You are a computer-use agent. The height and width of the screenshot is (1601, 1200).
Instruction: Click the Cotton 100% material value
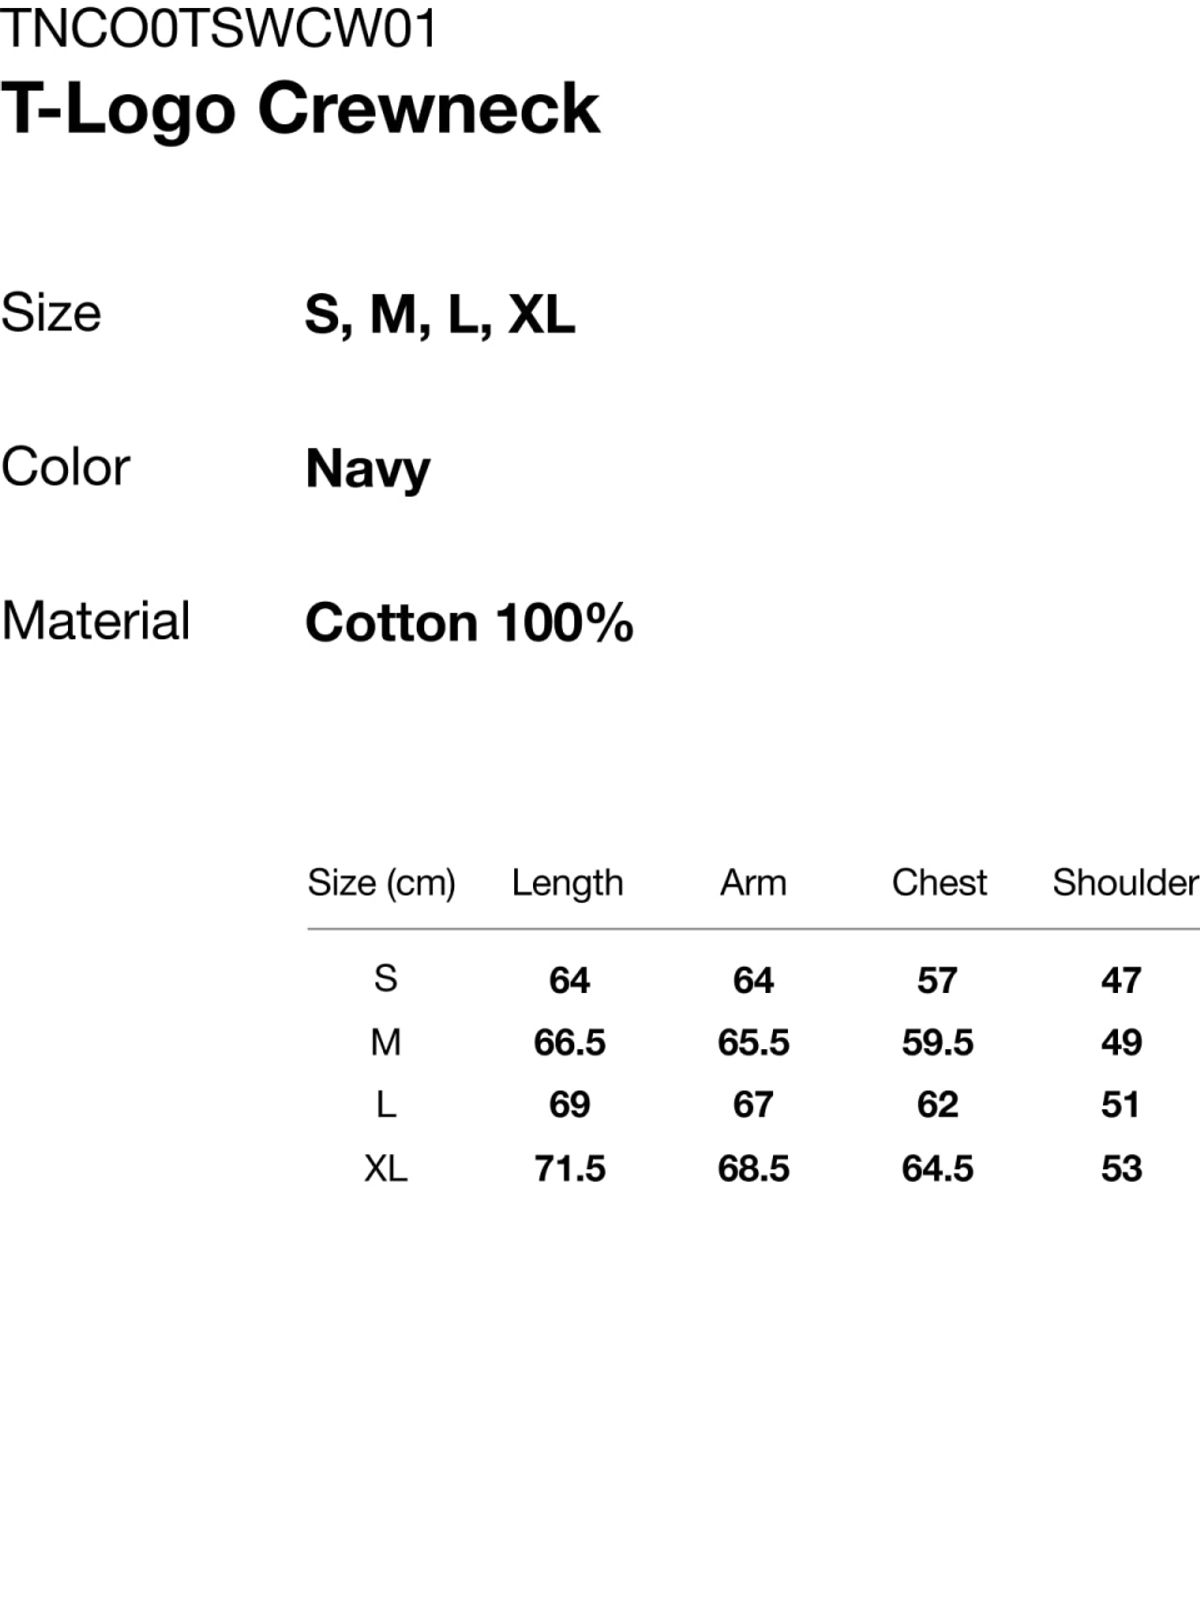coord(469,622)
